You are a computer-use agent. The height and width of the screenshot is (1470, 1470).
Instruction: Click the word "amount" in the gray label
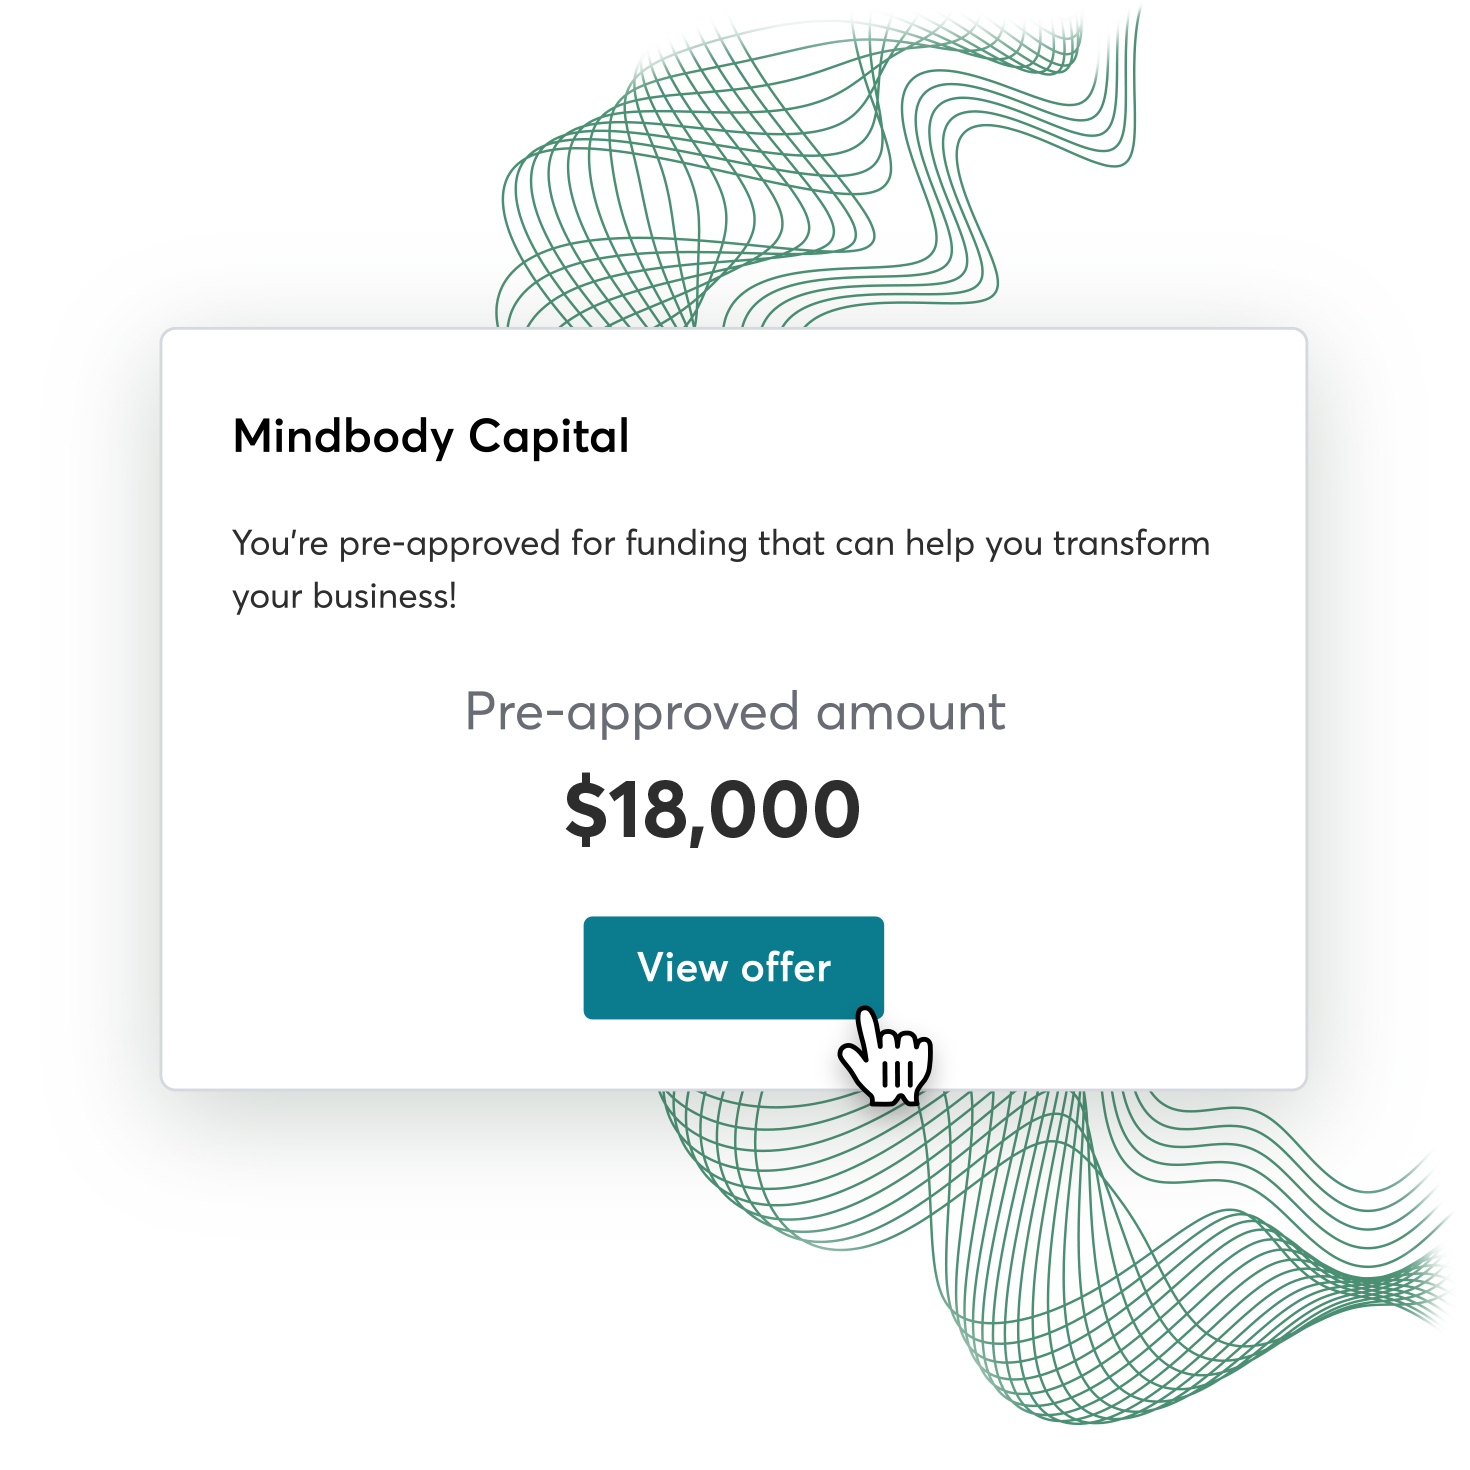click(x=910, y=713)
